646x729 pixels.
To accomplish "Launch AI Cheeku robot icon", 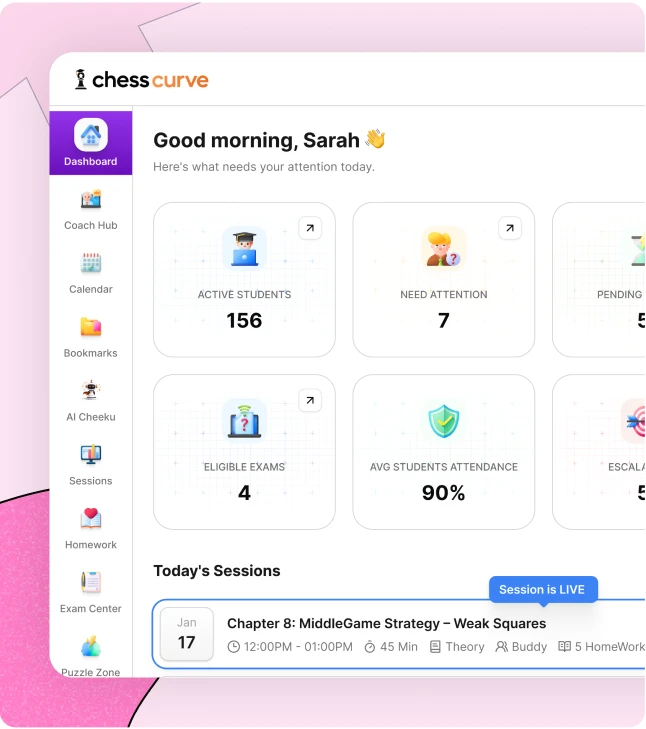I will 91,390.
